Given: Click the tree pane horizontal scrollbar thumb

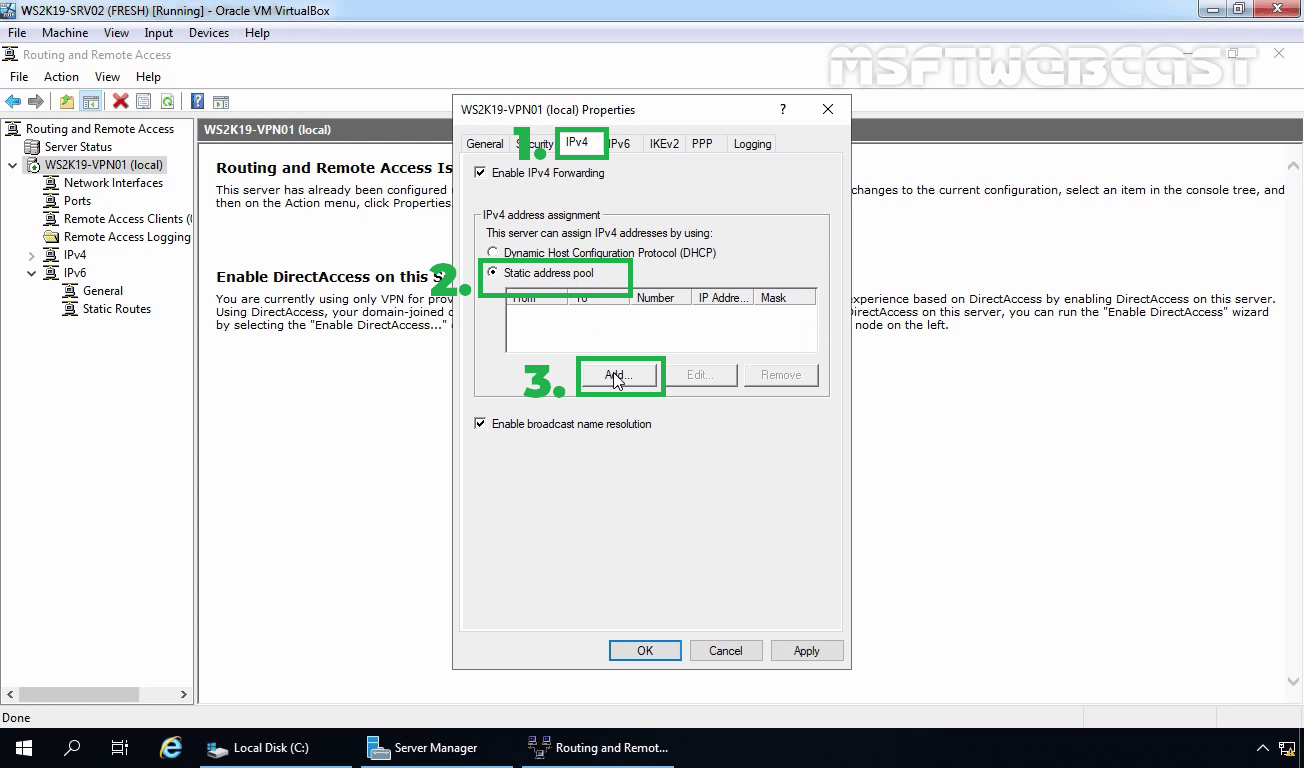Looking at the screenshot, I should coord(78,694).
